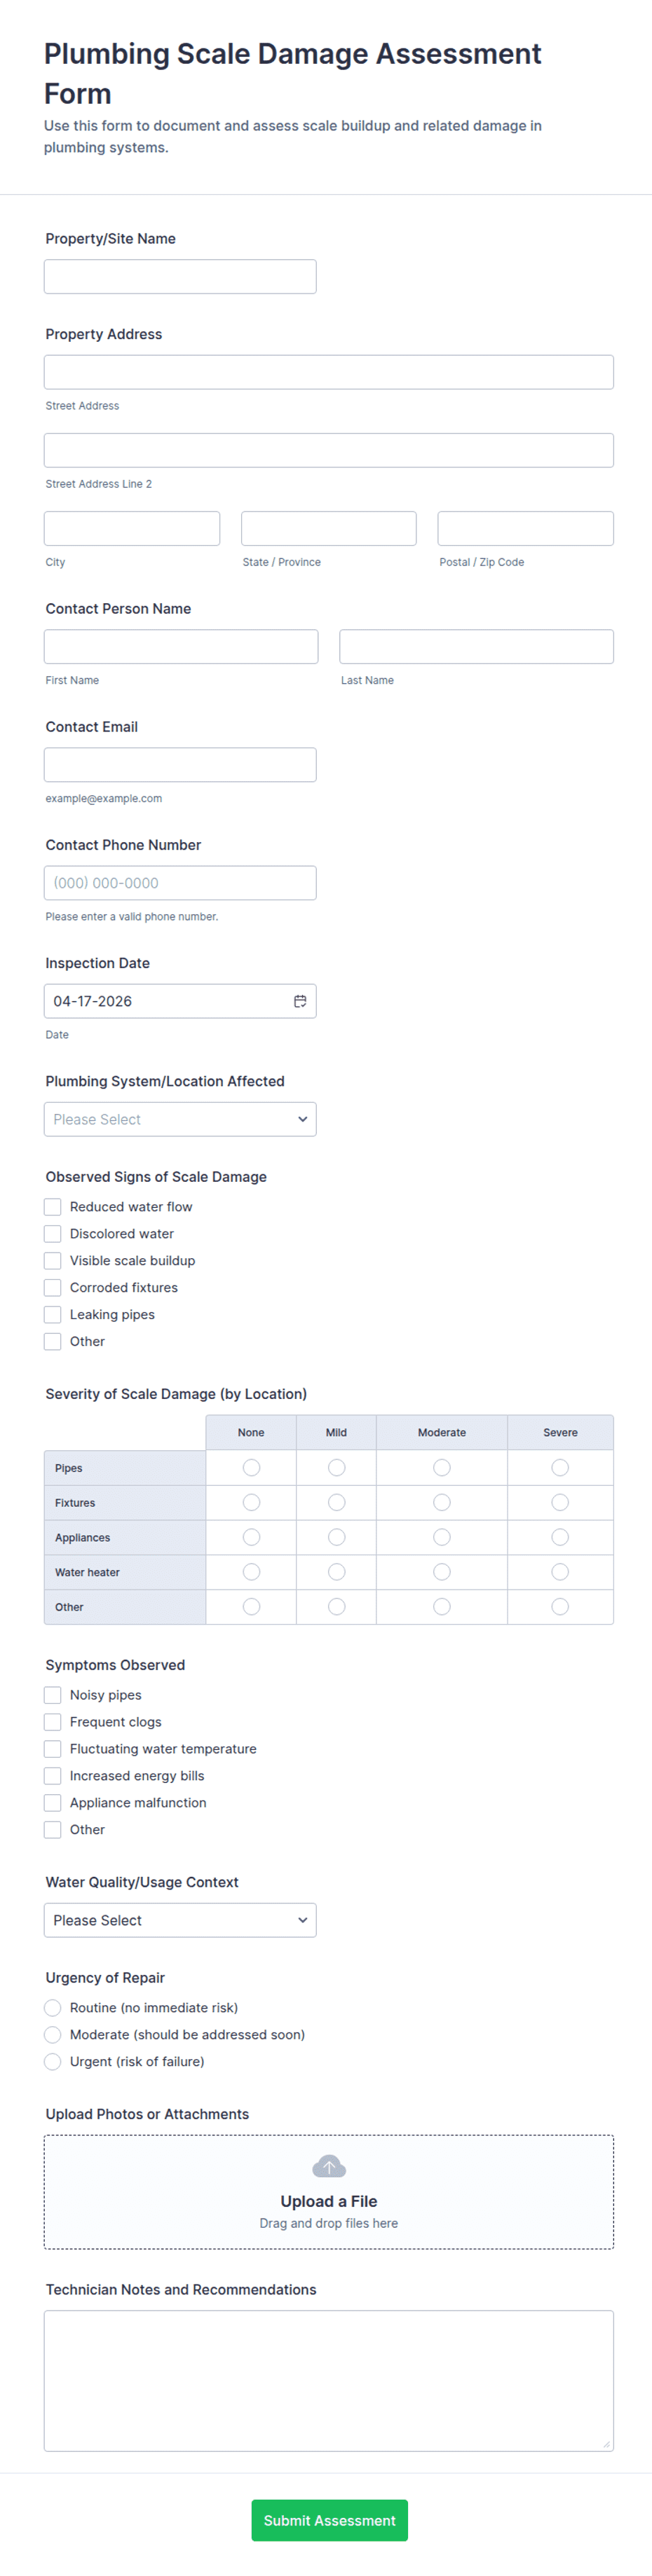Check the Reduced water flow checkbox

tap(53, 1207)
